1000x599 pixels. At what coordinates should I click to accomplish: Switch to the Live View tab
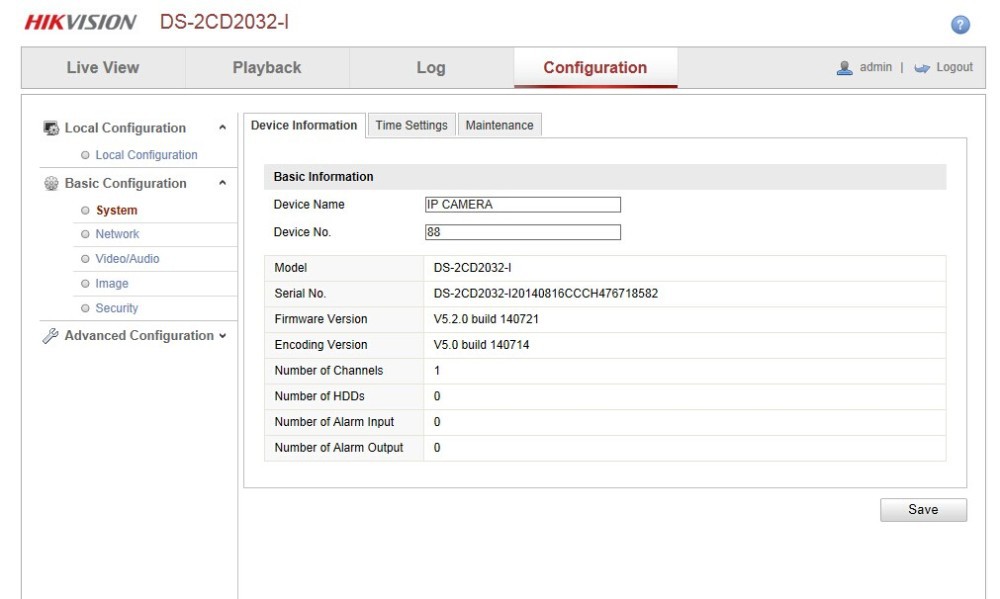pyautogui.click(x=103, y=68)
